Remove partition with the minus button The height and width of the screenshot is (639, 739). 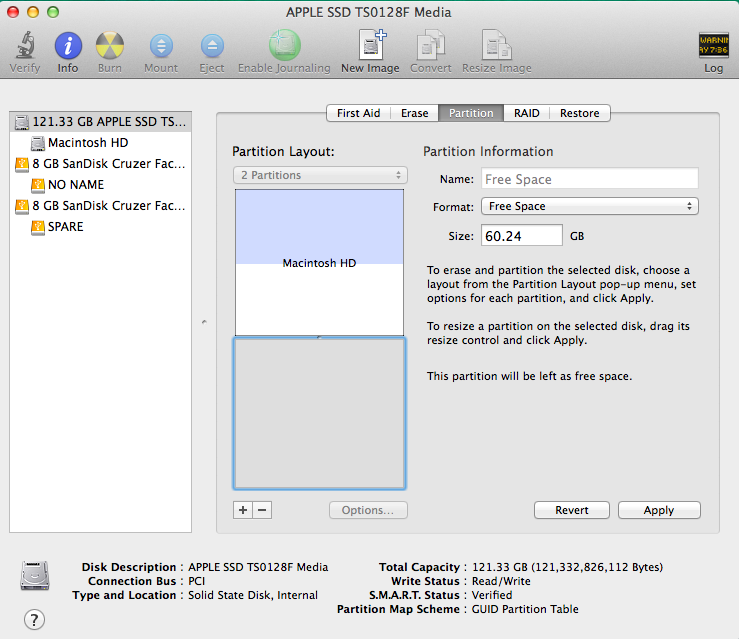[263, 510]
